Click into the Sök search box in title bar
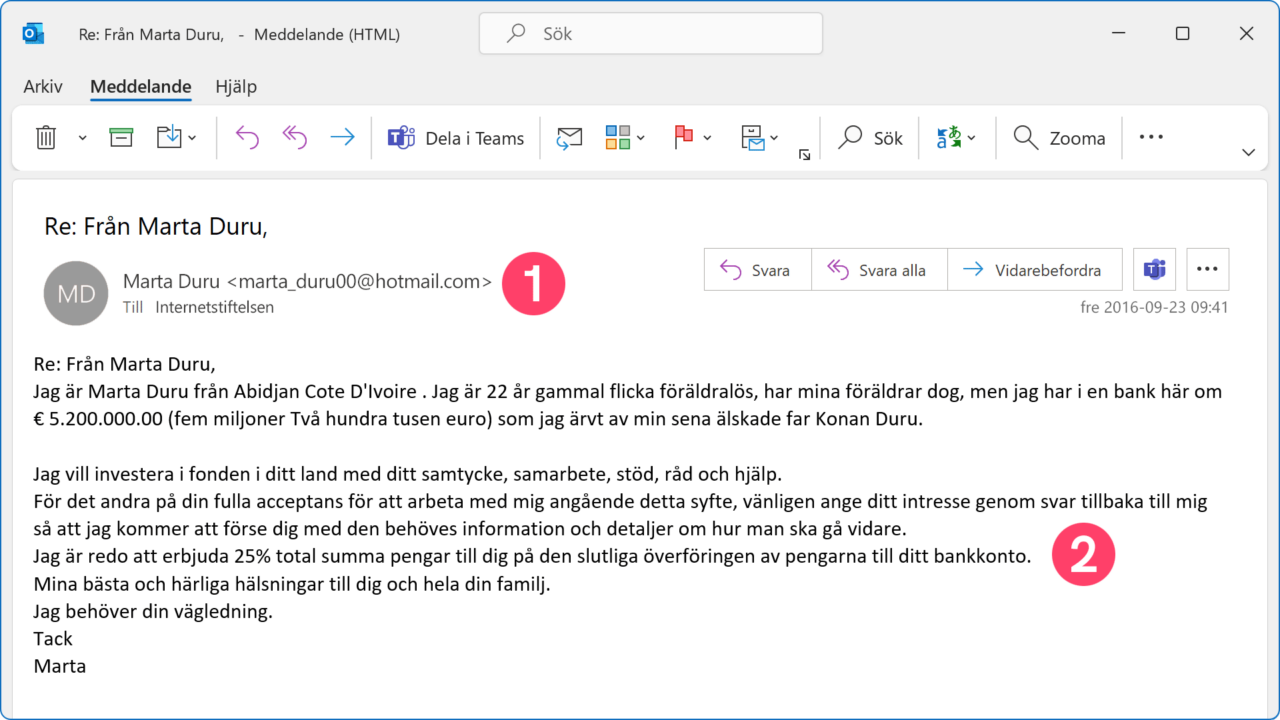The width and height of the screenshot is (1280, 720). (x=651, y=34)
